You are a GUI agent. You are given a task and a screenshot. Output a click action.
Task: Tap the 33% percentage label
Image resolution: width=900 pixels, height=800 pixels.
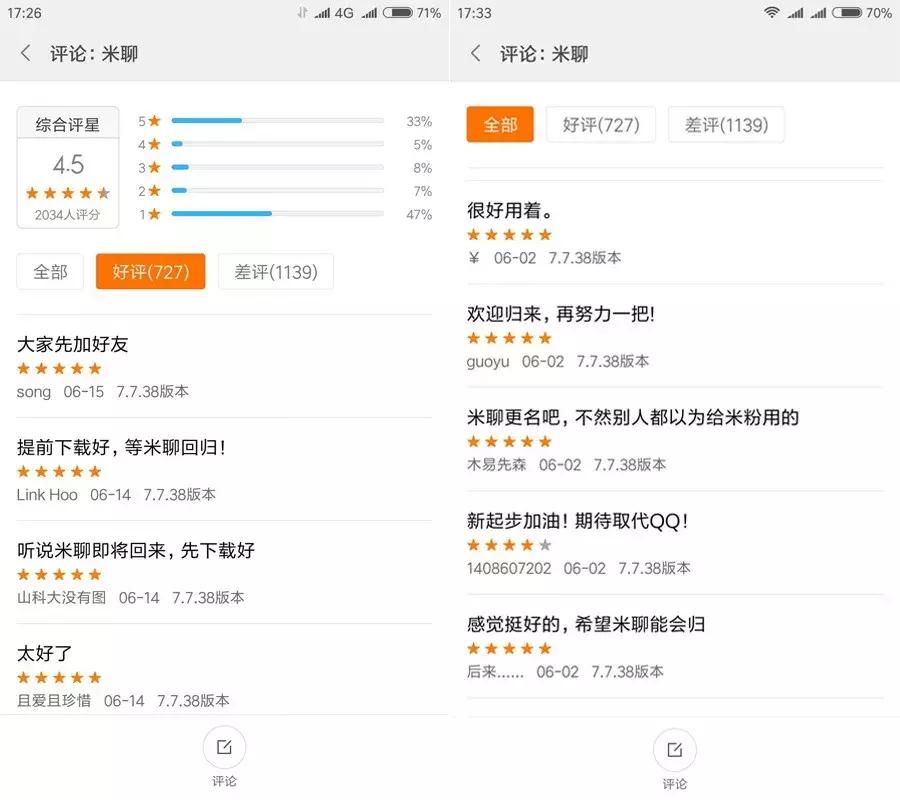pos(419,122)
